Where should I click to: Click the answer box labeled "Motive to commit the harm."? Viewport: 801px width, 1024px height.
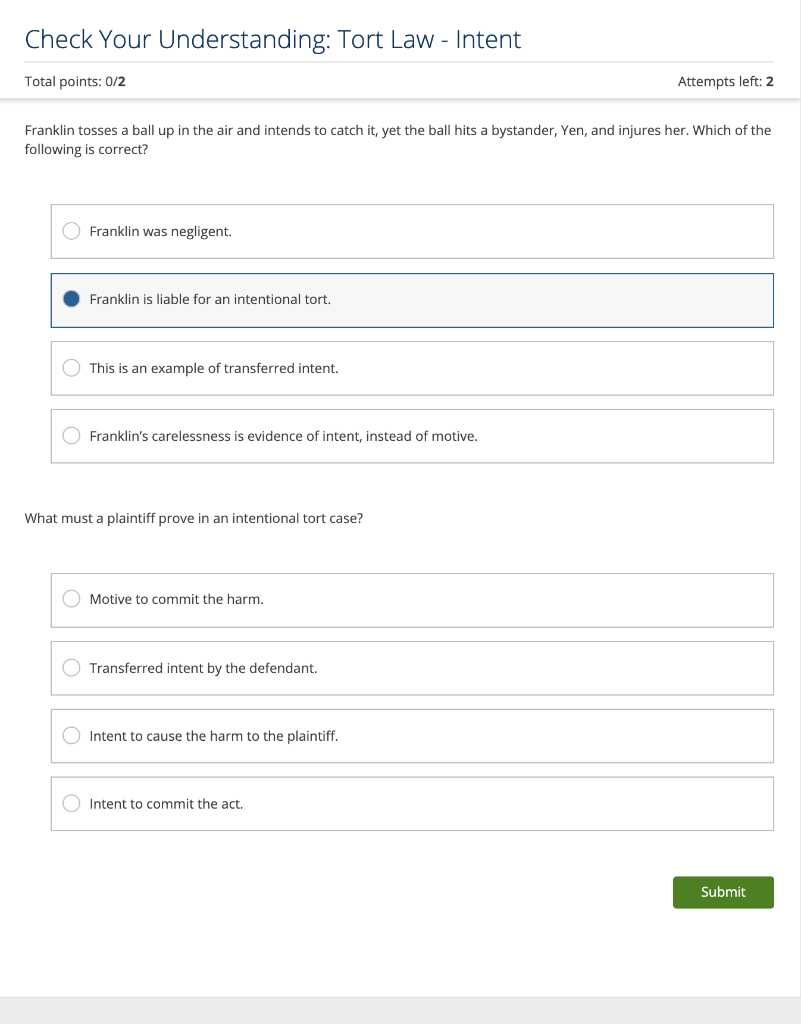[x=412, y=598]
